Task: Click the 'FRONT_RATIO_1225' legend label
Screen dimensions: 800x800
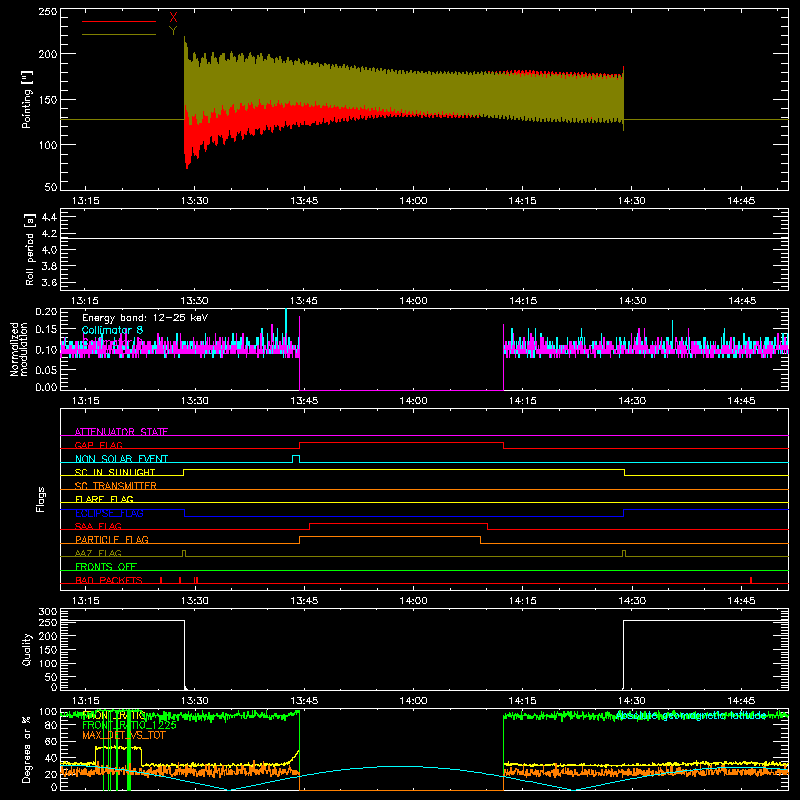Action: [x=130, y=725]
